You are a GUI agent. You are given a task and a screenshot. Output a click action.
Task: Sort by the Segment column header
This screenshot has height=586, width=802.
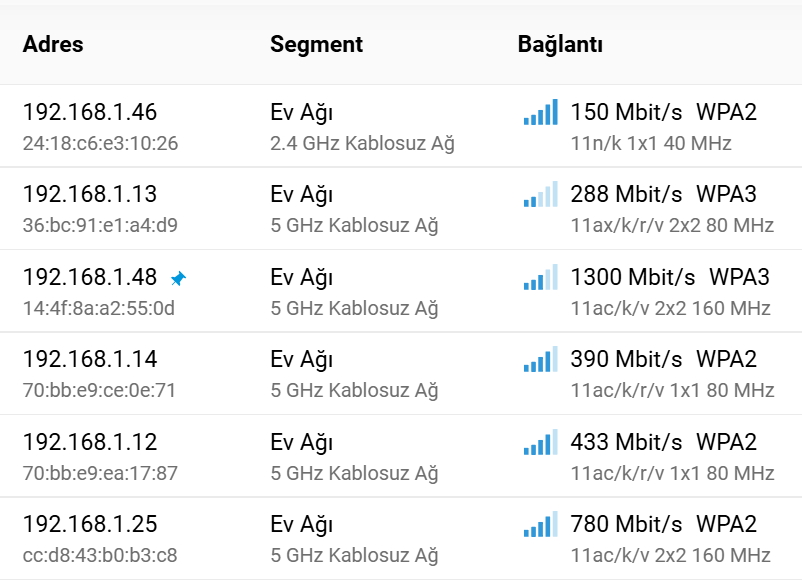tap(317, 44)
